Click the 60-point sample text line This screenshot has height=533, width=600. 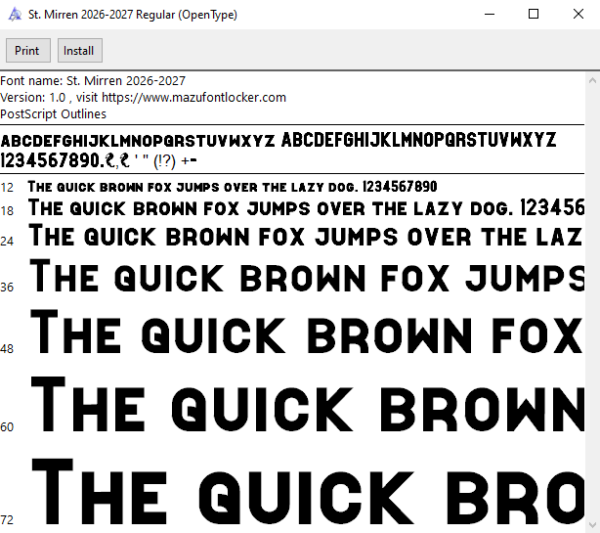(308, 405)
